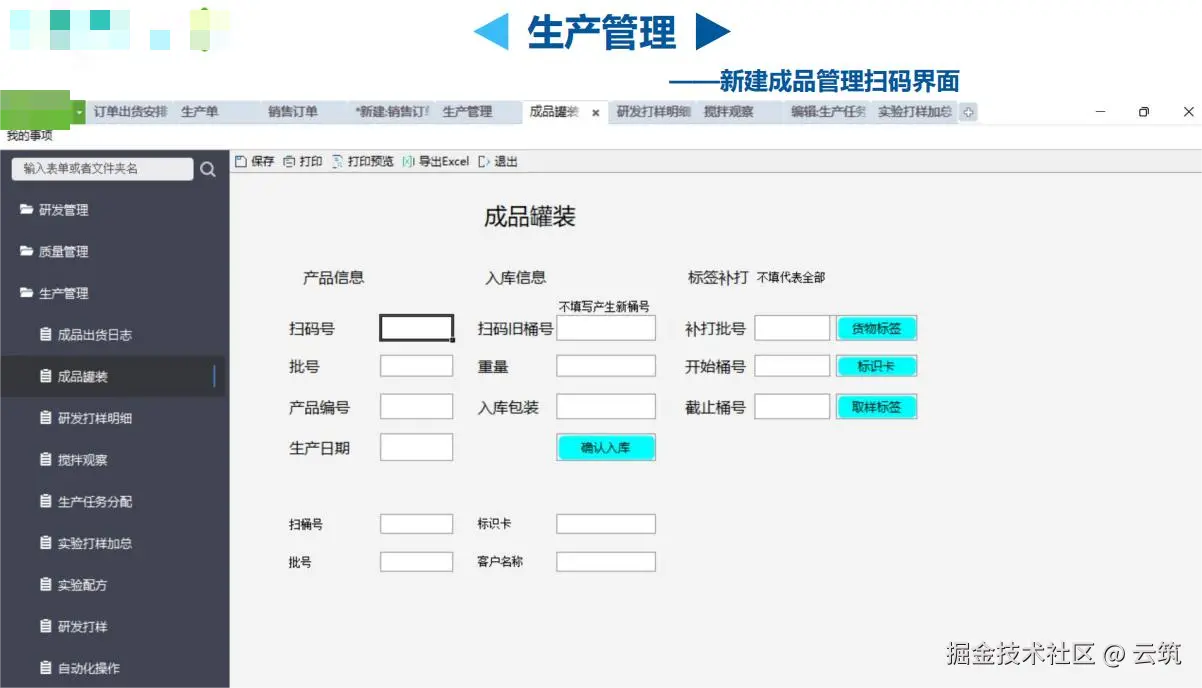Click the 自动化操作 icon in the sidebar
The image size is (1202, 688).
coord(45,666)
